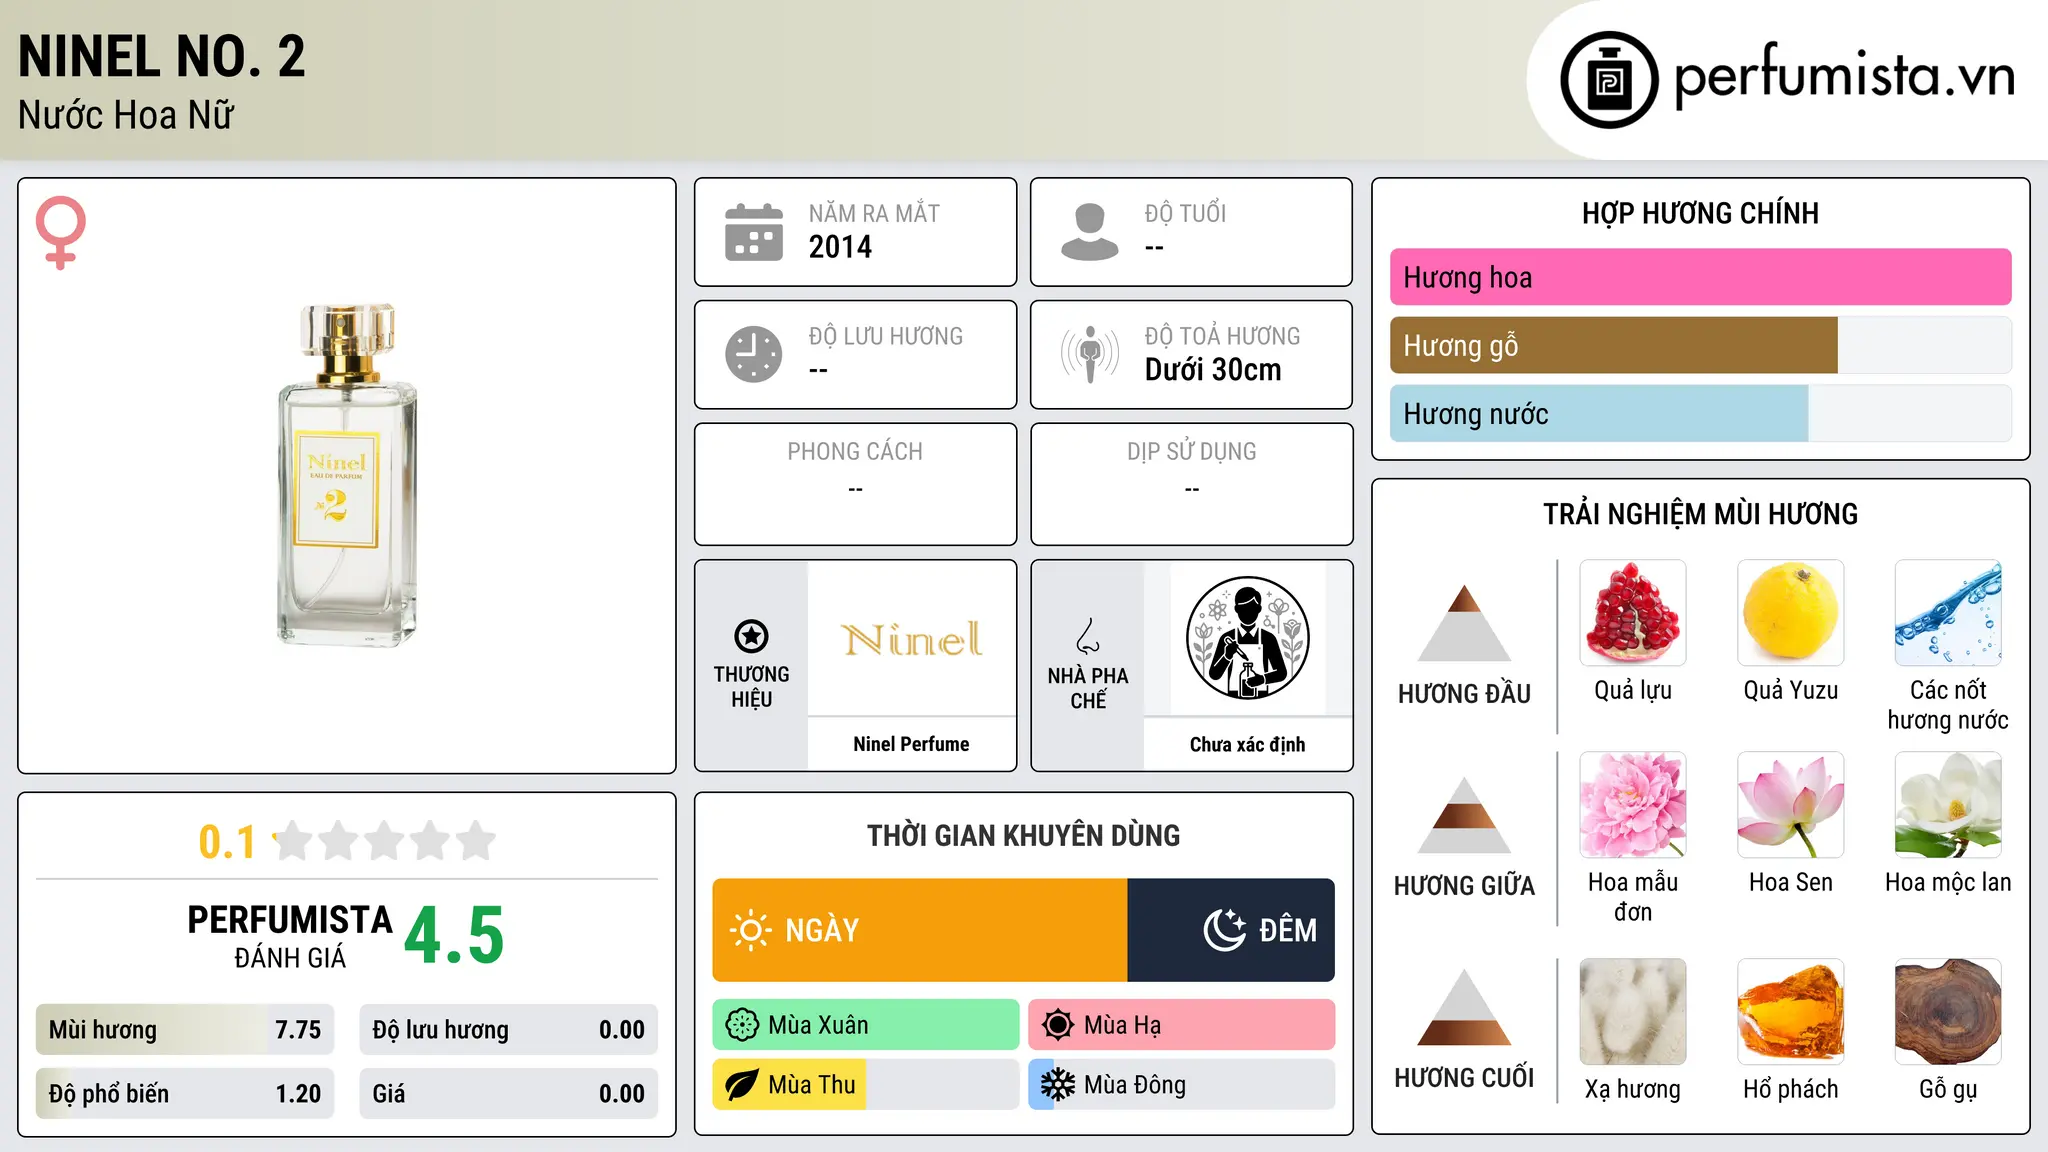Click the Mùa Hạ pink season bar
The height and width of the screenshot is (1152, 2048).
click(x=1182, y=1025)
